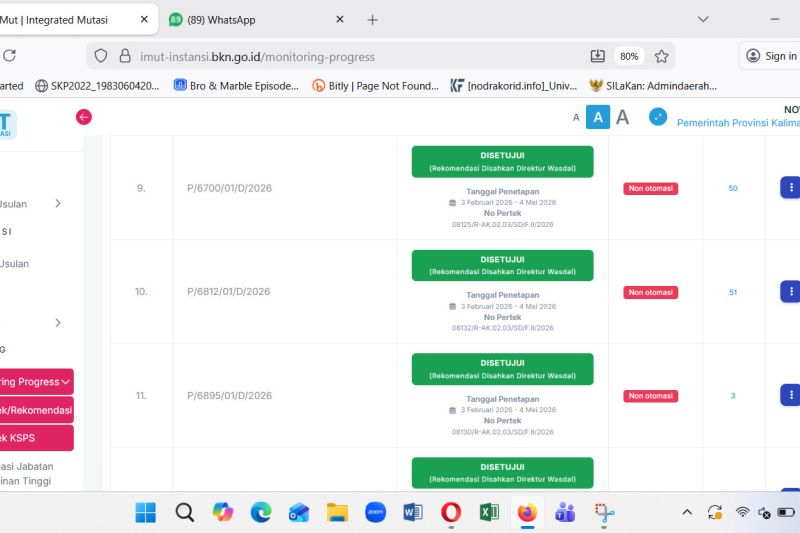Screen dimensions: 800x533
Task: Open the Bro & Marble Episode bookmark
Action: pyautogui.click(x=236, y=86)
